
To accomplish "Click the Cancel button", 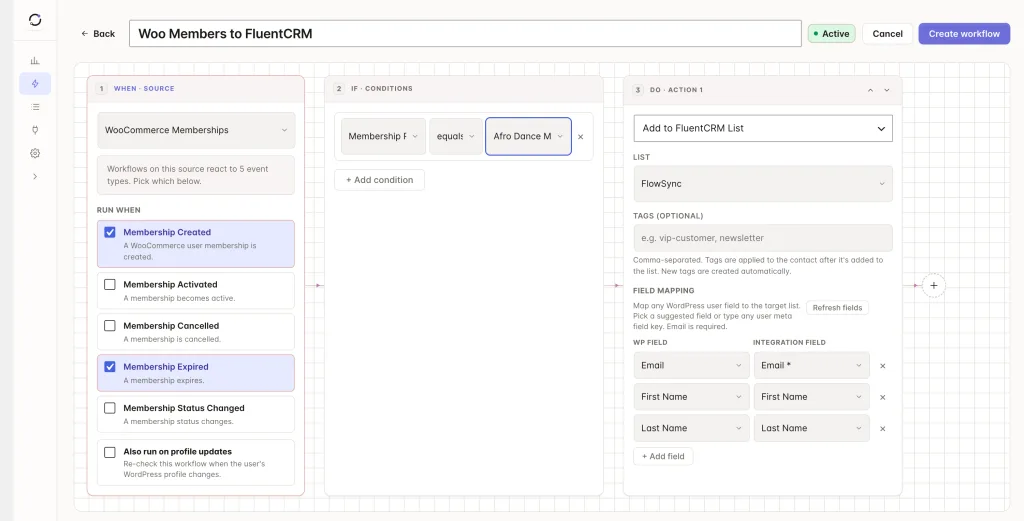I will tap(888, 34).
